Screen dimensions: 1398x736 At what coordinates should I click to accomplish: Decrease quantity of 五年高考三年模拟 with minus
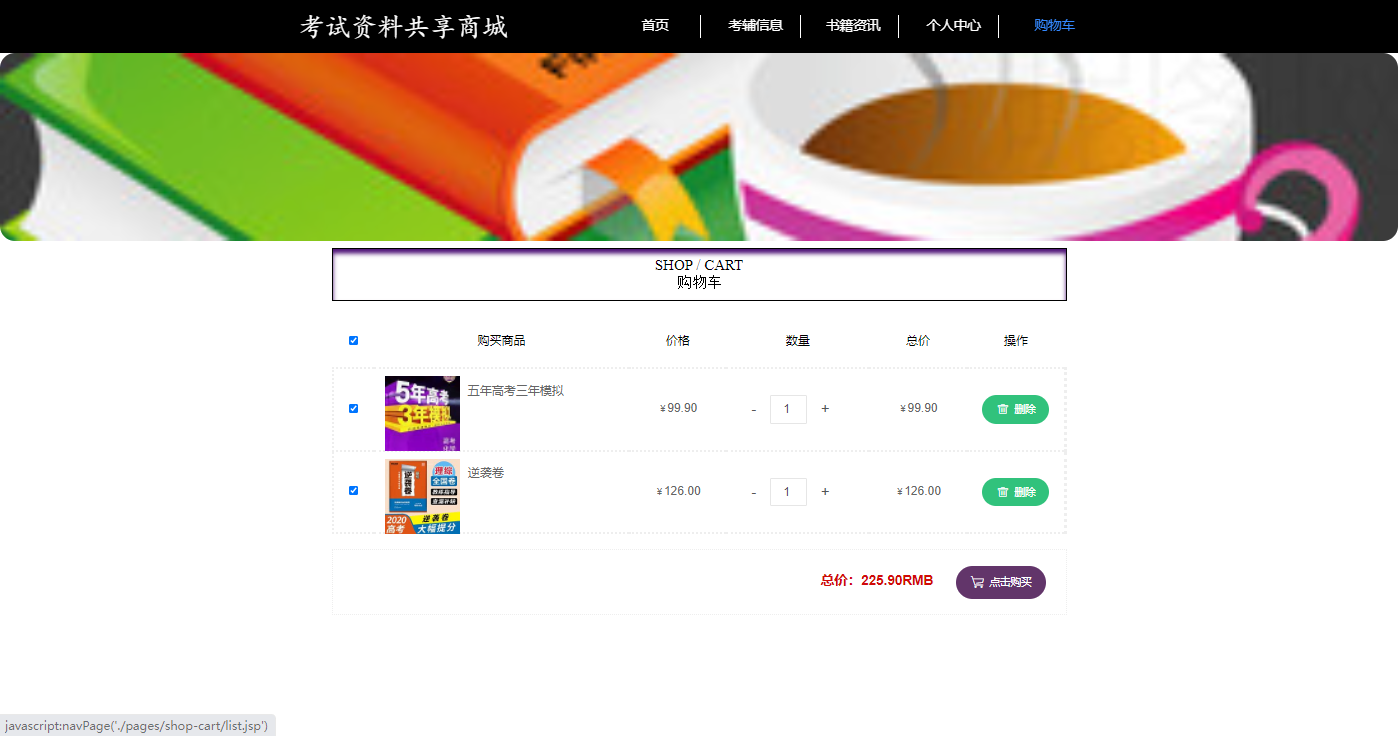tap(754, 409)
